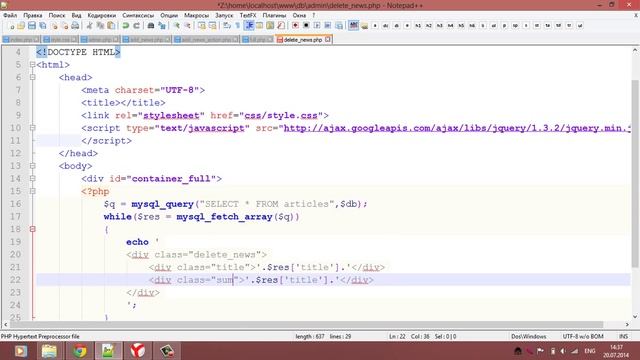This screenshot has height=360, width=640.
Task: Open Yandex browser from the taskbar
Action: (138, 351)
